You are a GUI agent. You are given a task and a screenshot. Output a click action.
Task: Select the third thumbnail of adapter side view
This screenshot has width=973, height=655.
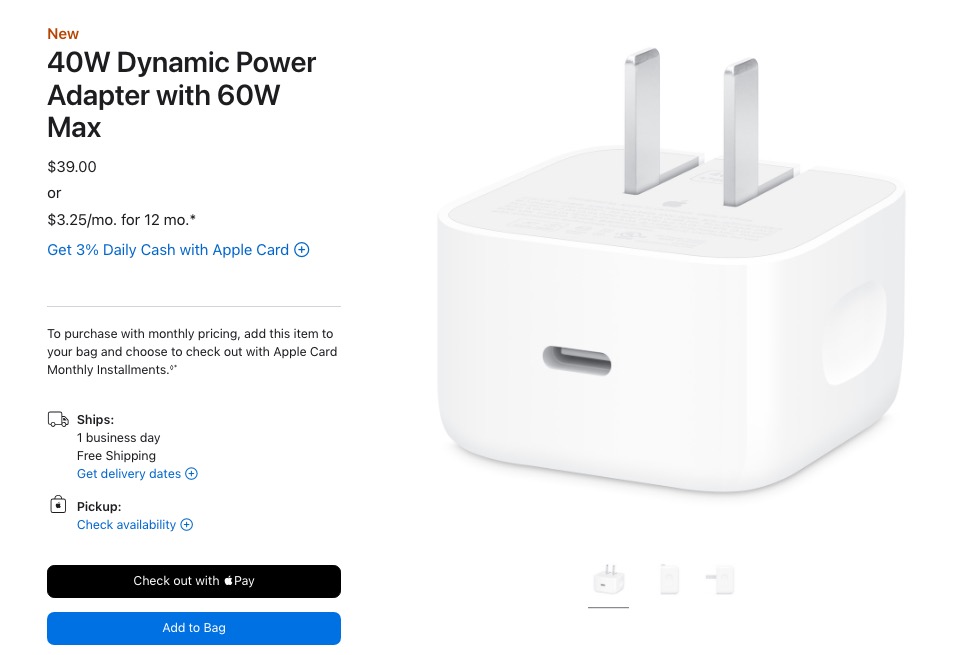[720, 580]
